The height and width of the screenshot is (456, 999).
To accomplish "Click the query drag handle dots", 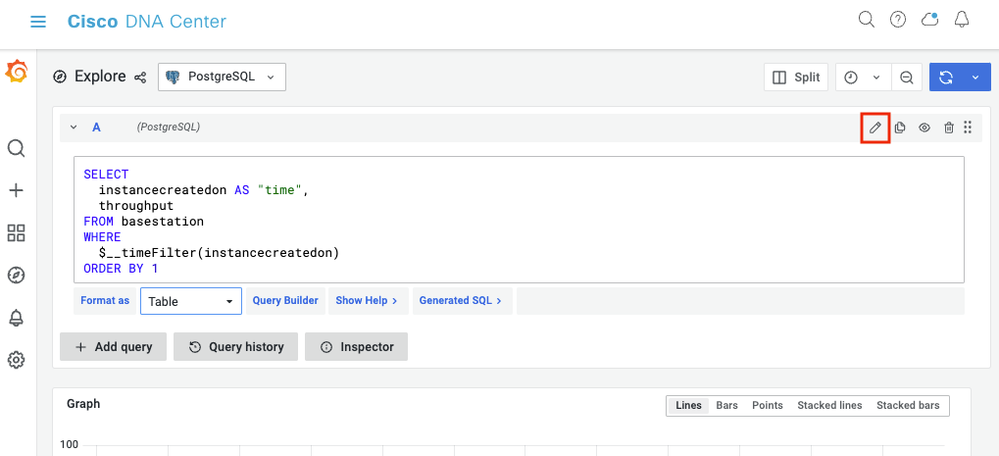I will [x=968, y=127].
